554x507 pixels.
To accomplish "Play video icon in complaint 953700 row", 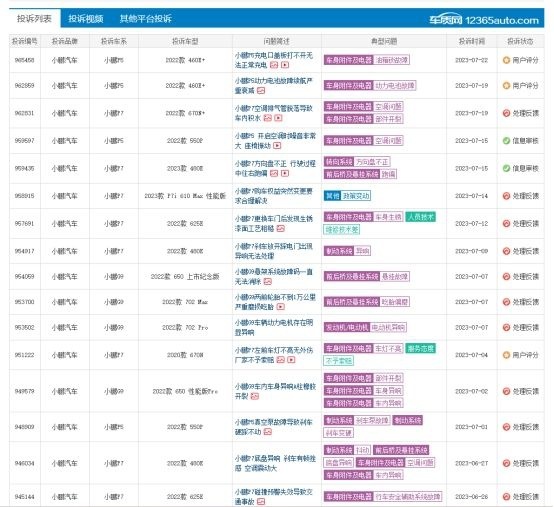I will [281, 307].
